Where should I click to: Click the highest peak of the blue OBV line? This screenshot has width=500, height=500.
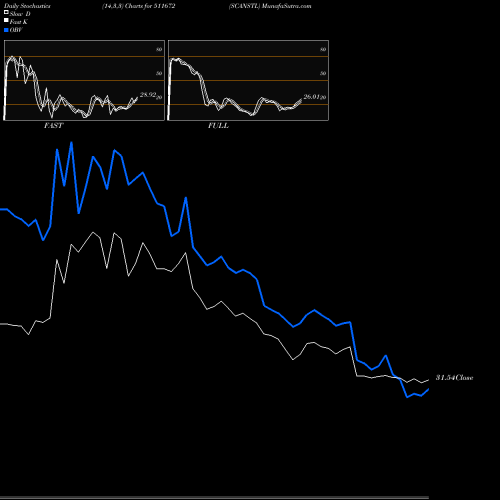(71, 143)
